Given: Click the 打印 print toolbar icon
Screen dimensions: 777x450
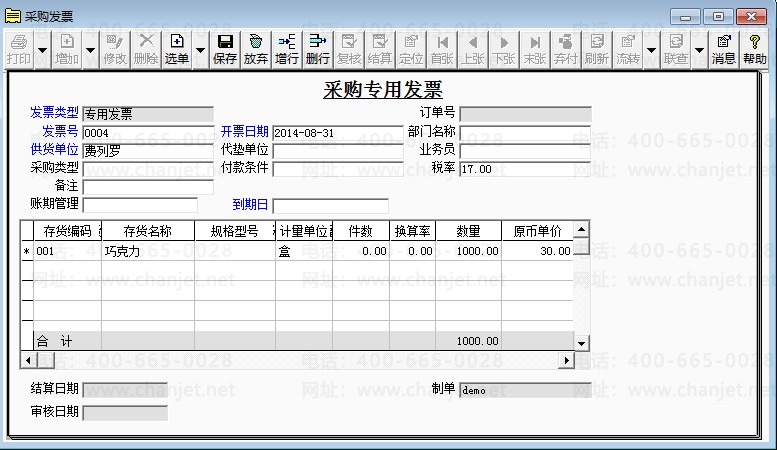Looking at the screenshot, I should point(19,50).
